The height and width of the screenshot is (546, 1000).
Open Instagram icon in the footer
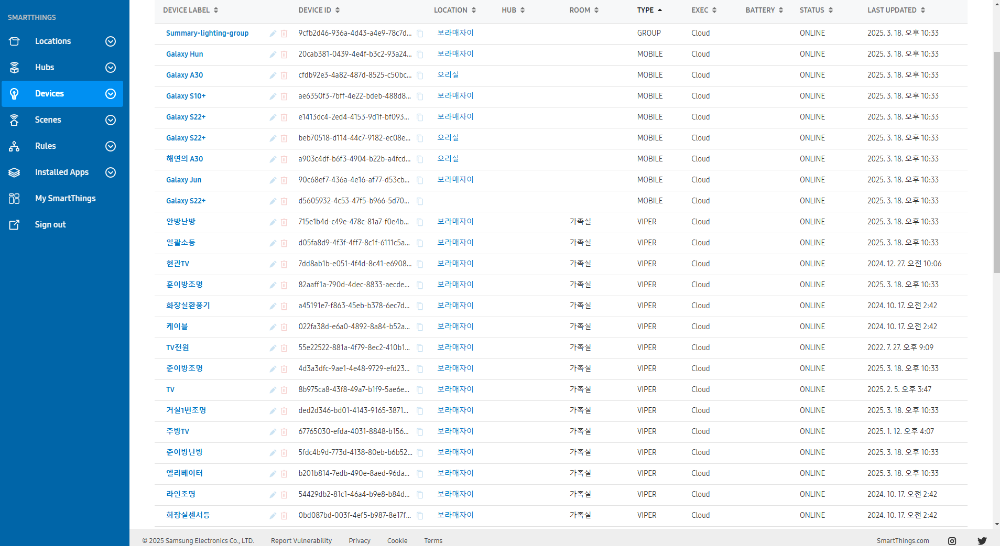tap(952, 541)
